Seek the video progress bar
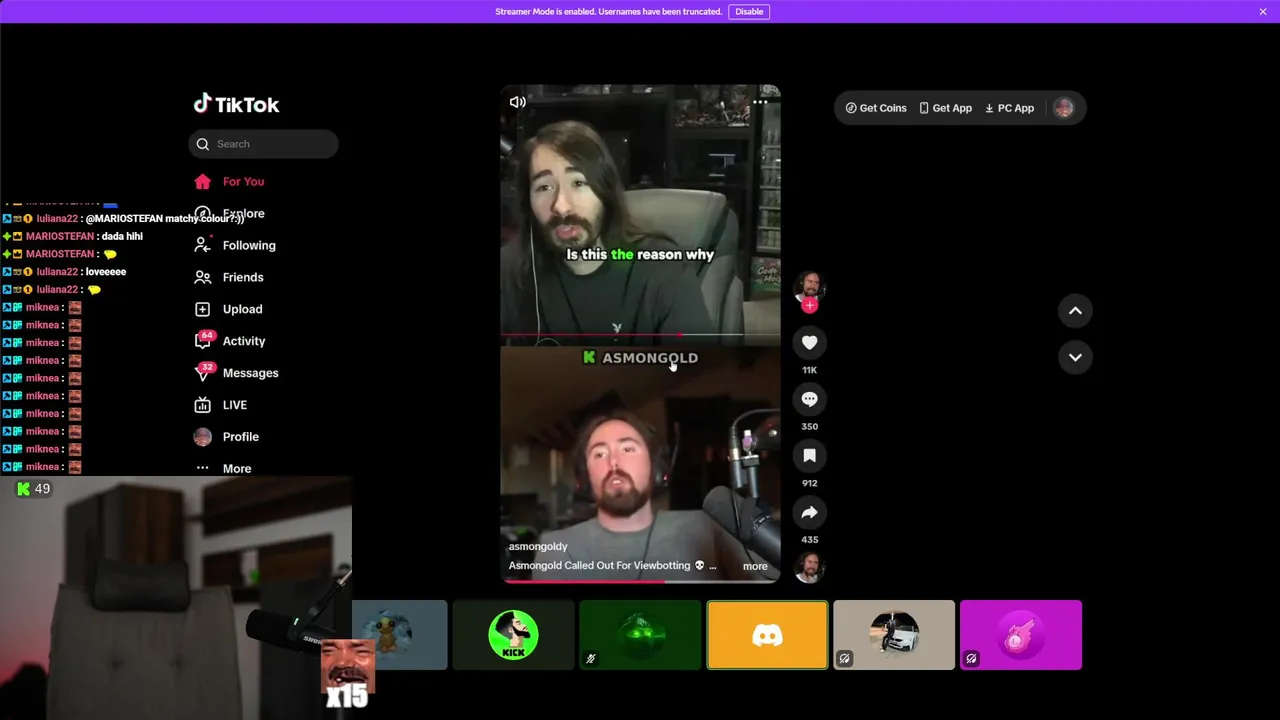This screenshot has height=720, width=1280. click(x=640, y=581)
